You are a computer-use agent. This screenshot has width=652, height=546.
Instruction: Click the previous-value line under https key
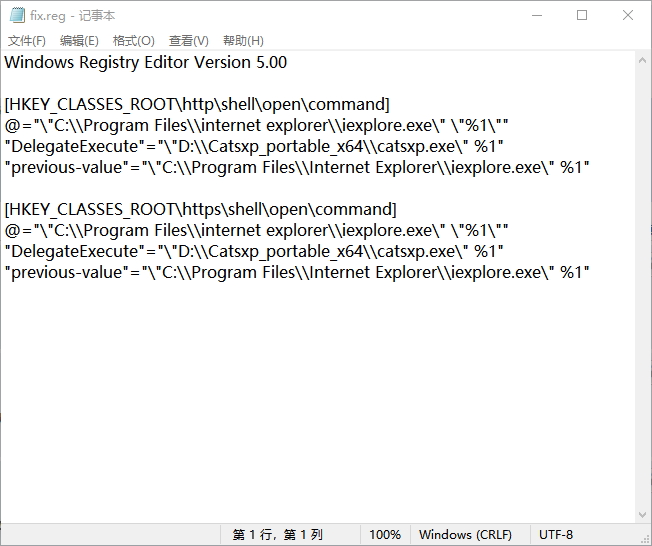coord(297,272)
